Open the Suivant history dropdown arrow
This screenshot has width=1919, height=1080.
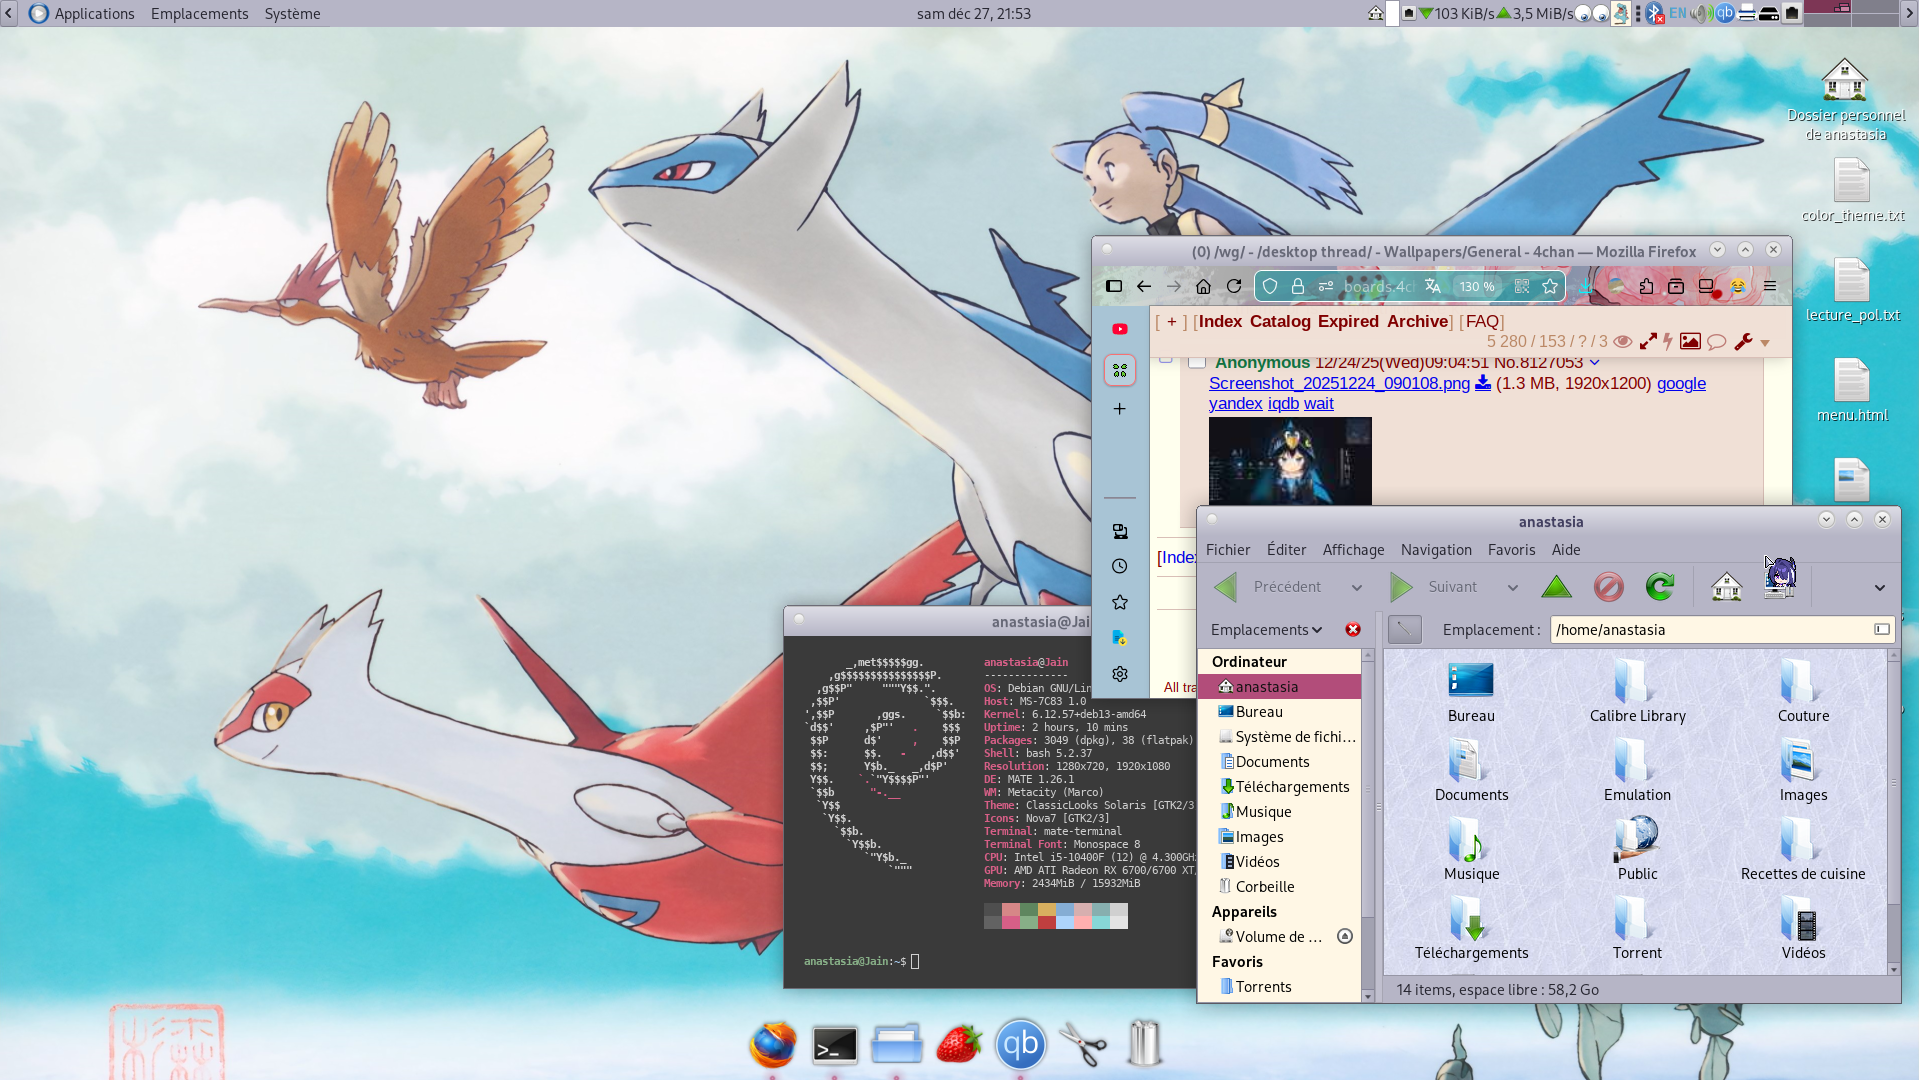(x=1513, y=588)
